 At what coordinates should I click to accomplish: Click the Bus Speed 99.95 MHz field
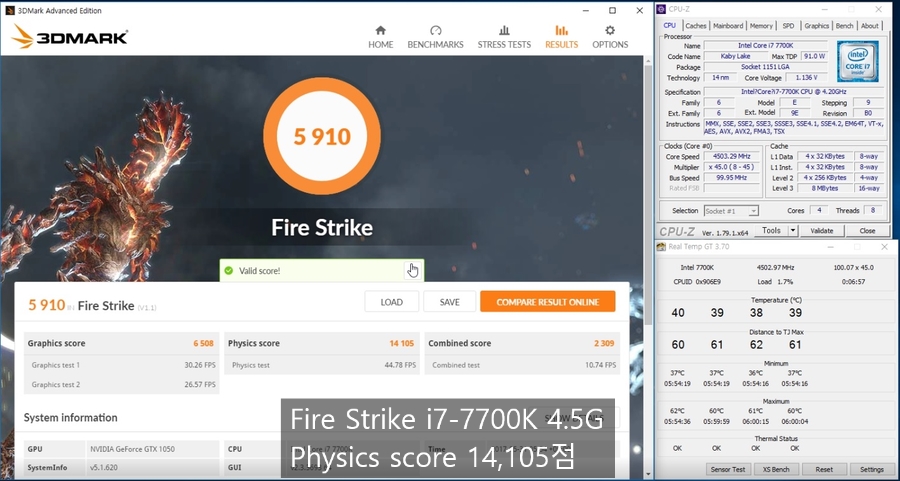[x=731, y=178]
